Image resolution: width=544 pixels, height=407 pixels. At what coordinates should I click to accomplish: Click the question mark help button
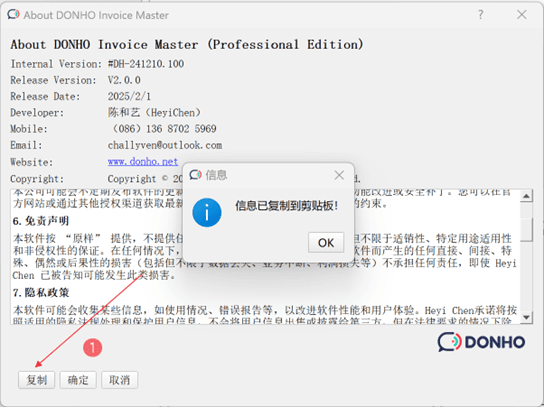[481, 15]
